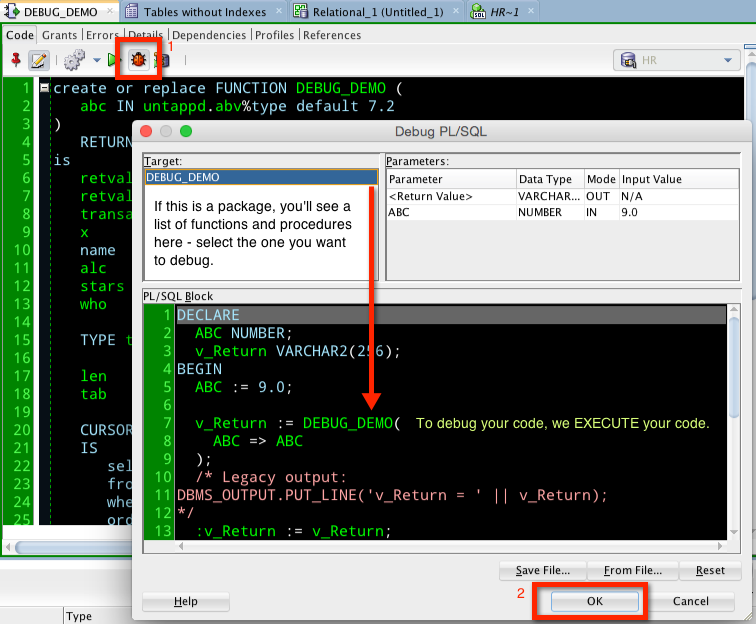756x624 pixels.
Task: Close the Relational_1 tab
Action: [x=456, y=11]
